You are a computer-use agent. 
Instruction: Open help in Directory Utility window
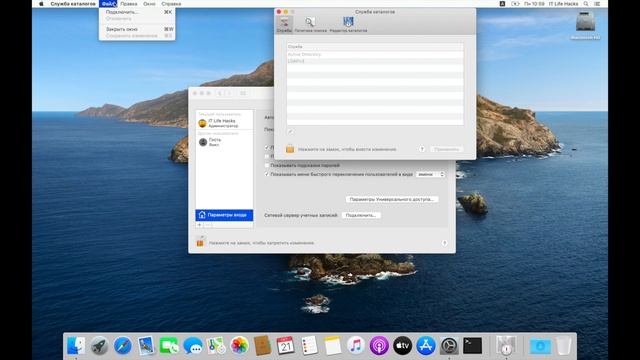422,149
